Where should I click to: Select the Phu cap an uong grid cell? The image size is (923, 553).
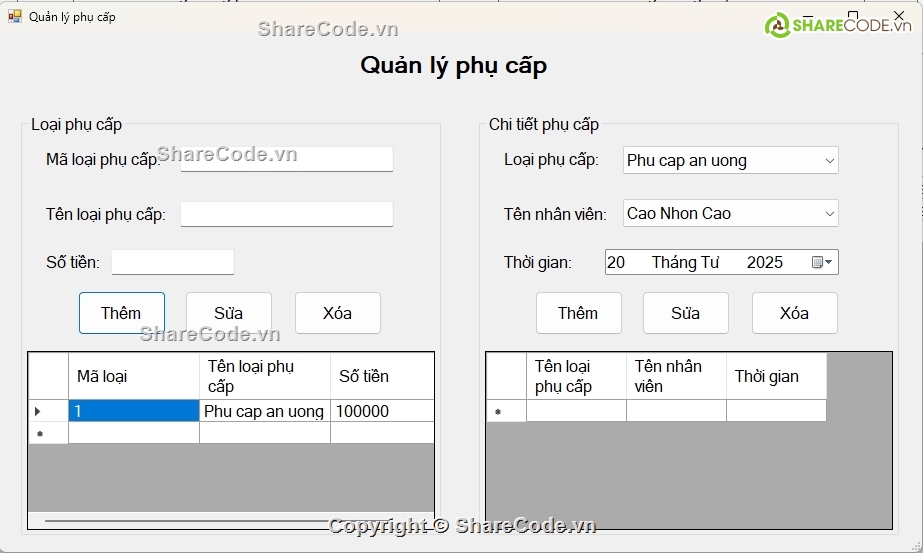(265, 411)
